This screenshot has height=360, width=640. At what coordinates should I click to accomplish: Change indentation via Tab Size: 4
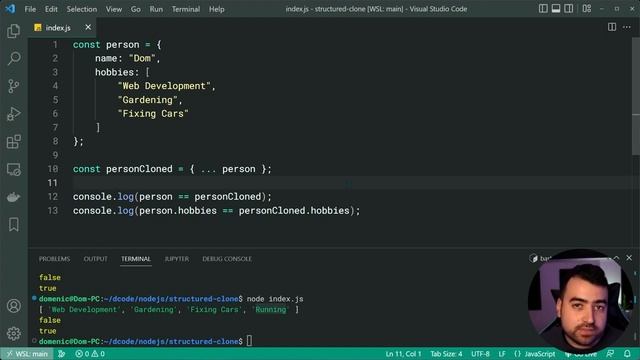pos(446,354)
